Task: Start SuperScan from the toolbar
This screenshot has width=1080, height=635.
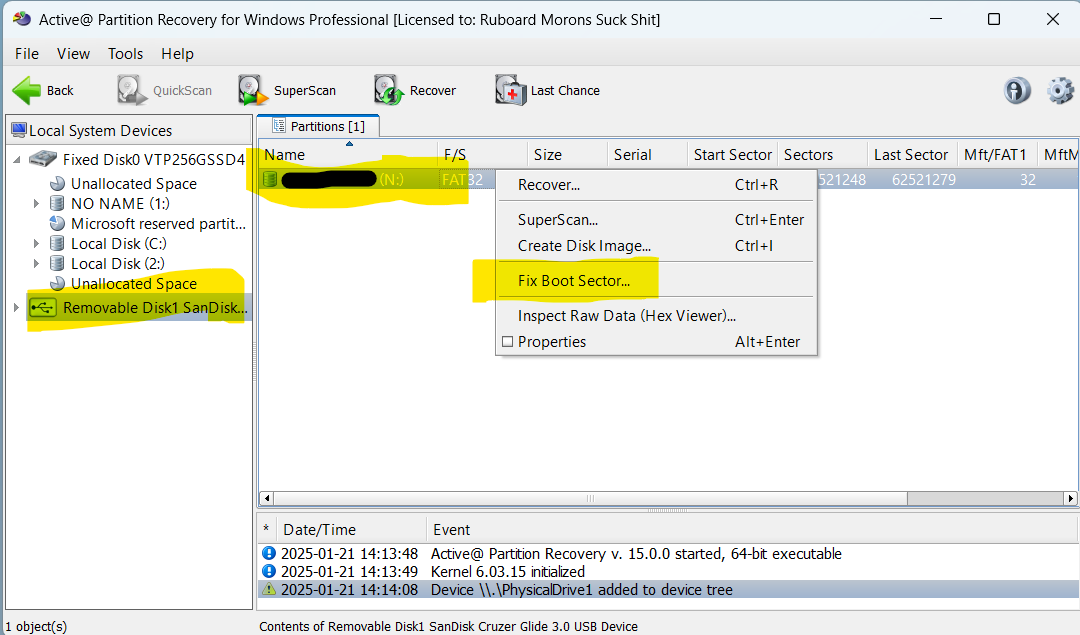Action: point(287,90)
